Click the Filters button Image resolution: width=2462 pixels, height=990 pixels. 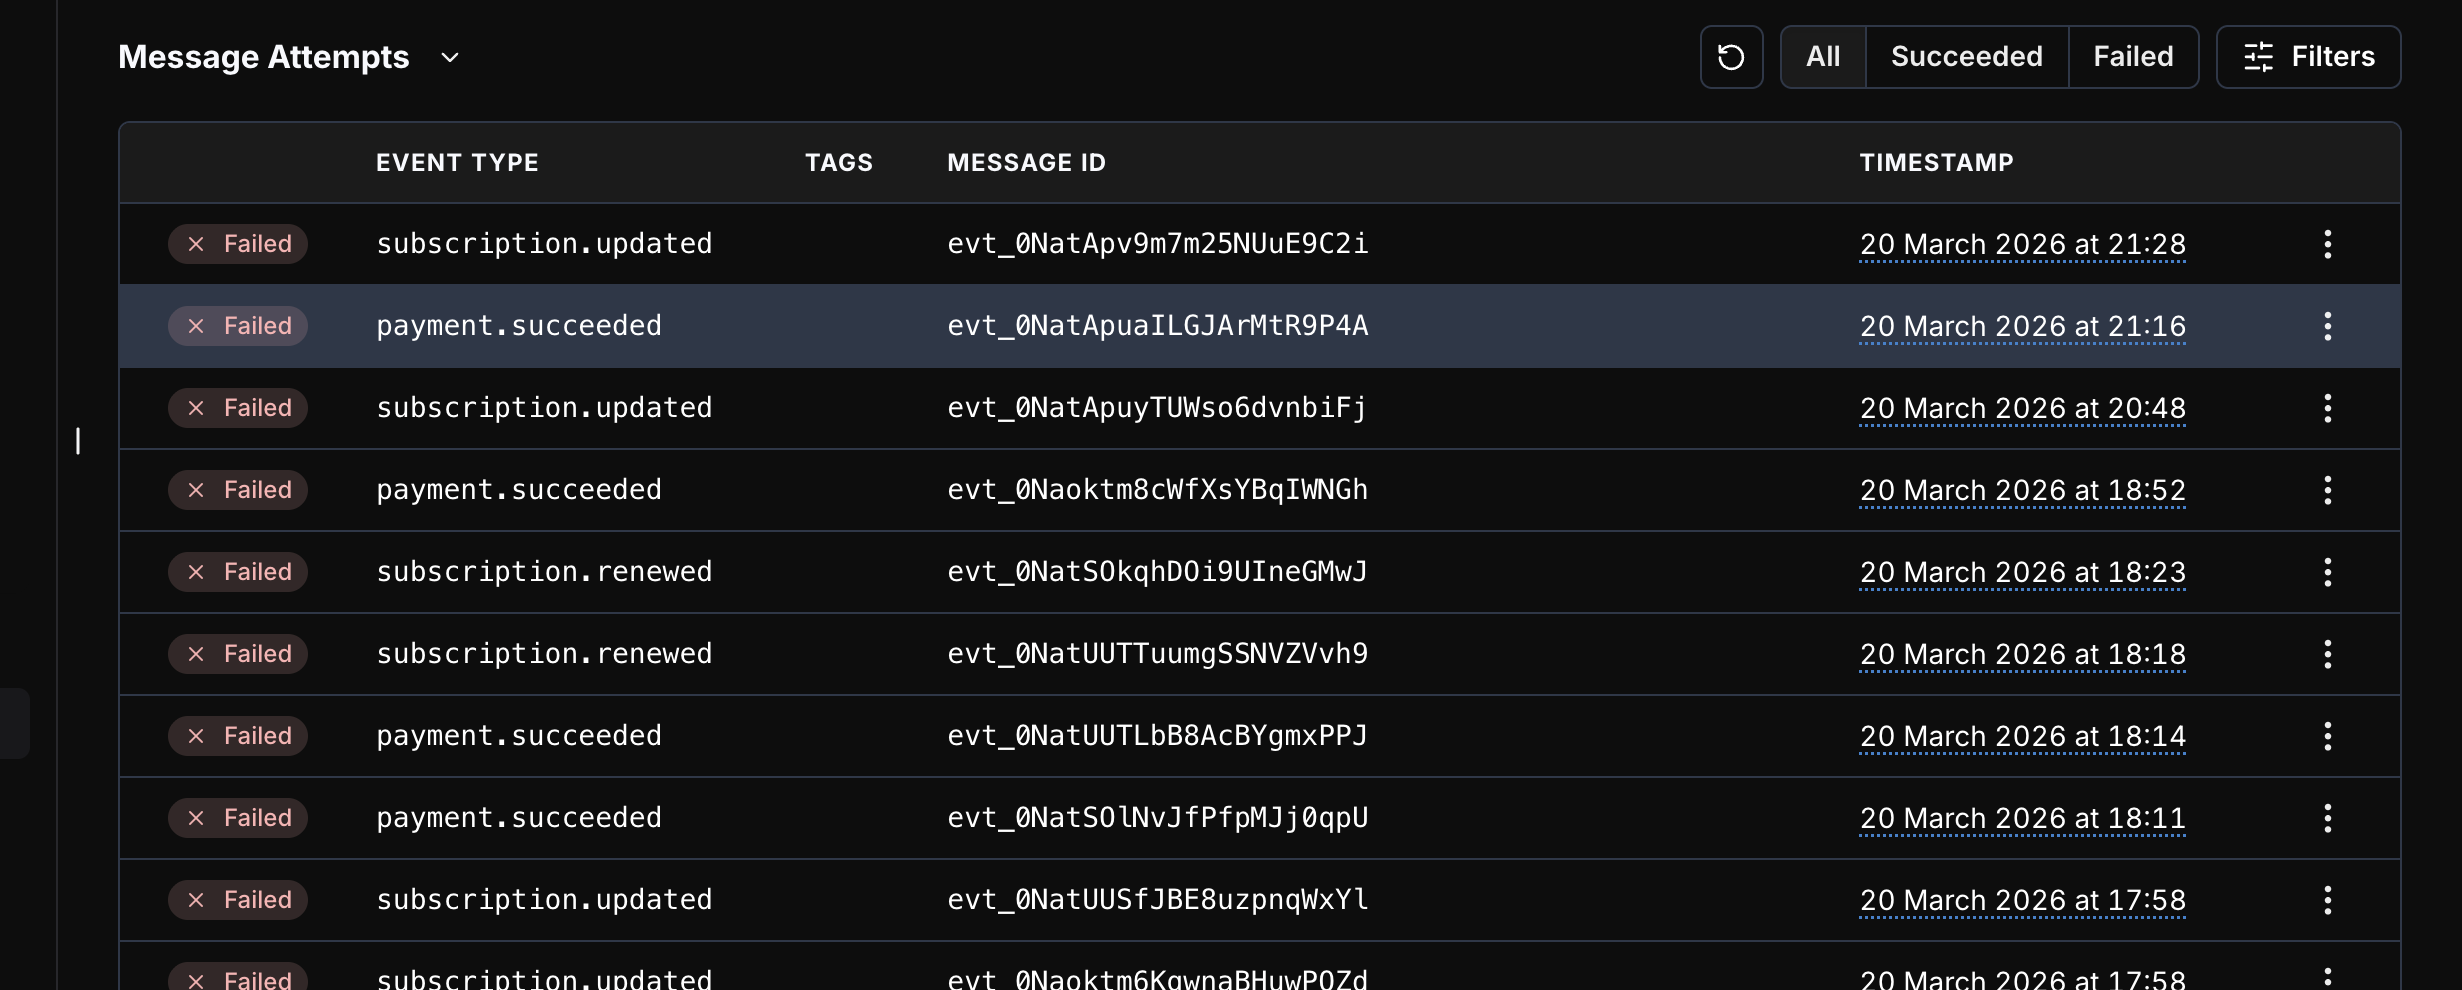click(2308, 57)
